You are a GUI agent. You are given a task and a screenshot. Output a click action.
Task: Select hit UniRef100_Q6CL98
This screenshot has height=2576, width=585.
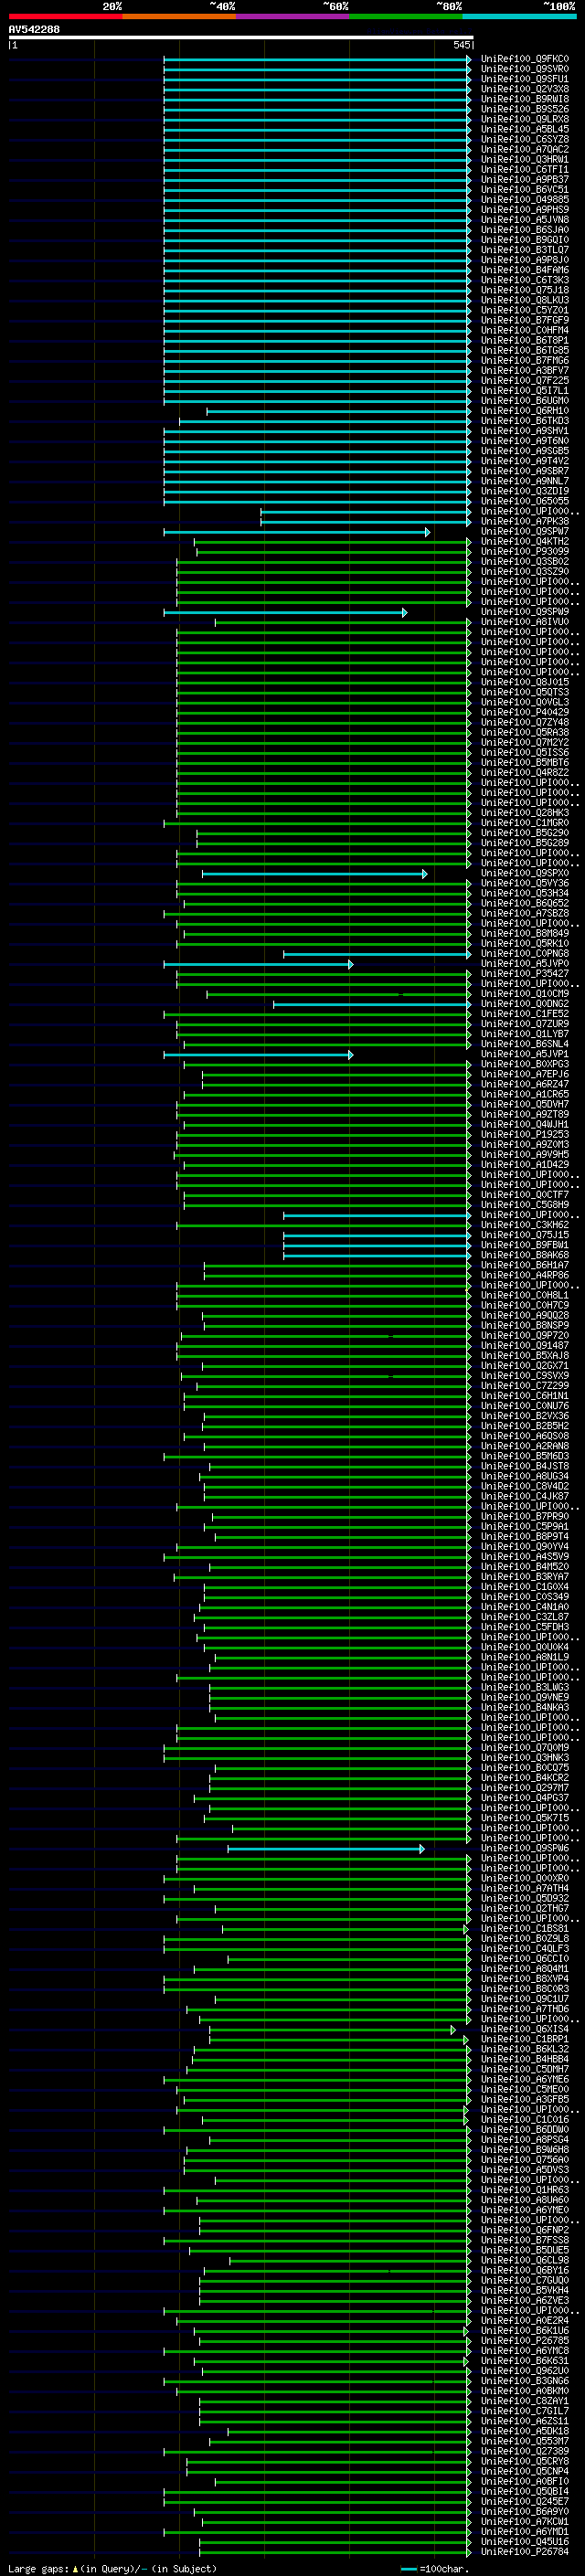[x=524, y=2261]
